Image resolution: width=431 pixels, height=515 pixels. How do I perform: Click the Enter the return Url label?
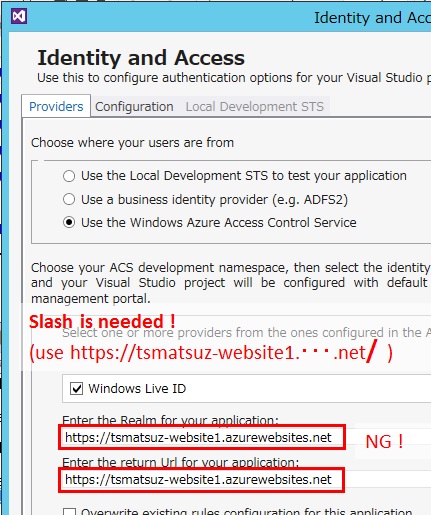coord(180,462)
